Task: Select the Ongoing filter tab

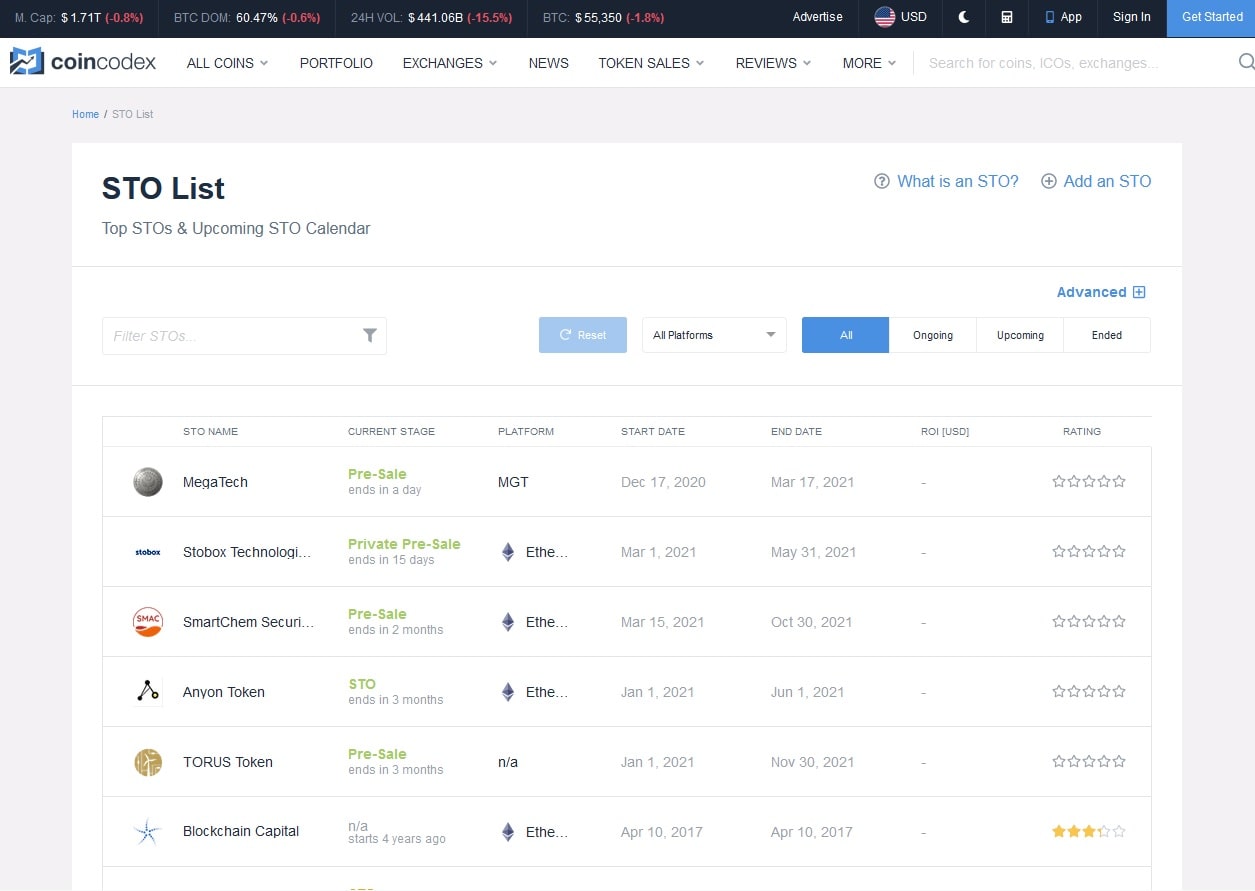Action: (x=933, y=335)
